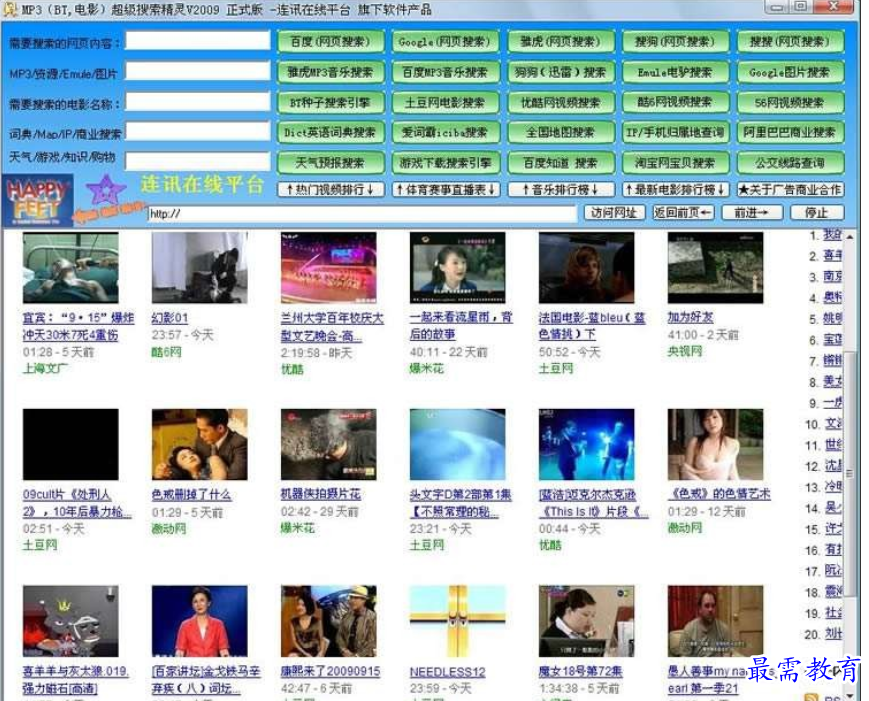Screen dimensions: 869x701
Task: Click the 天气预报搜索 button
Action: tap(330, 162)
